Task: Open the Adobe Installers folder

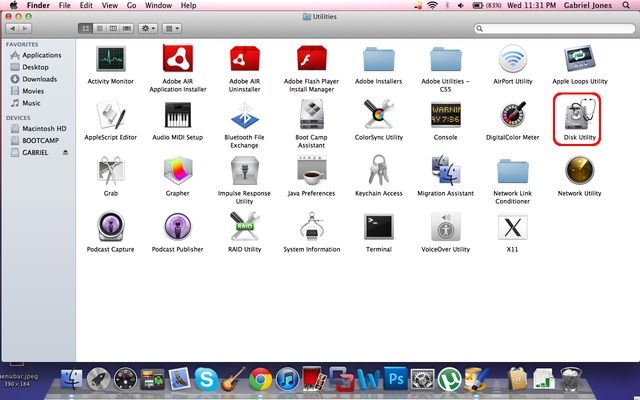Action: [379, 59]
